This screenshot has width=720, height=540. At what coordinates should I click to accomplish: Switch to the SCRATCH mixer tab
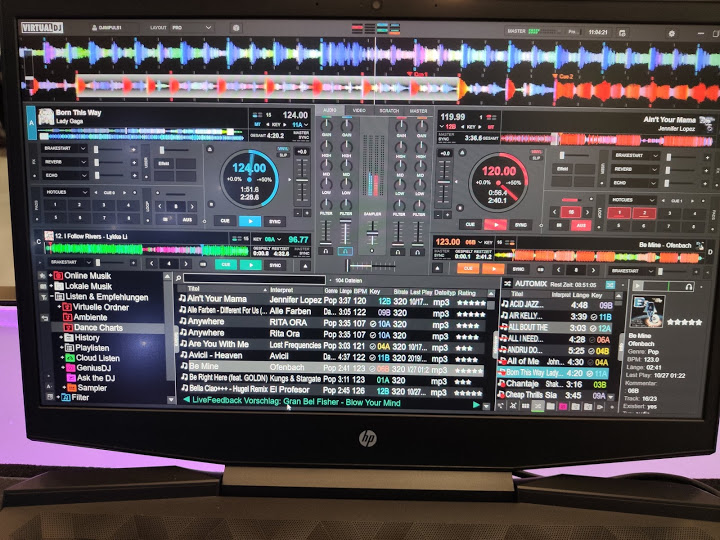tap(389, 111)
